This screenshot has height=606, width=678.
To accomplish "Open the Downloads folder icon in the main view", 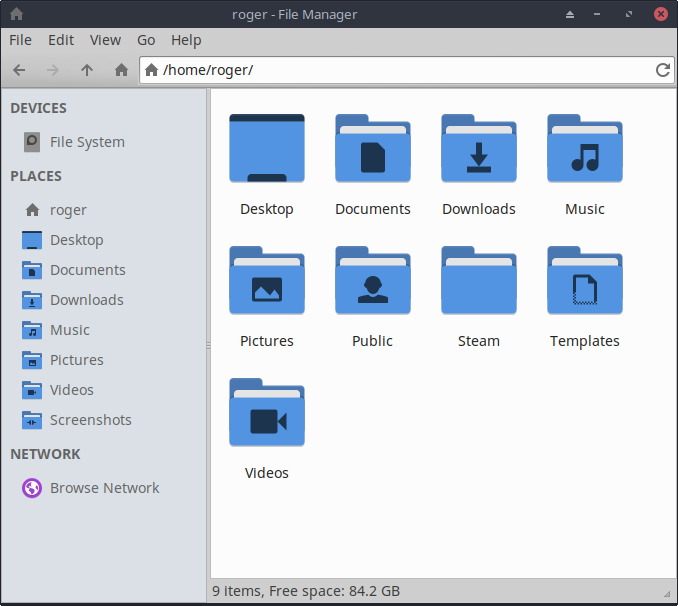I will pyautogui.click(x=479, y=148).
